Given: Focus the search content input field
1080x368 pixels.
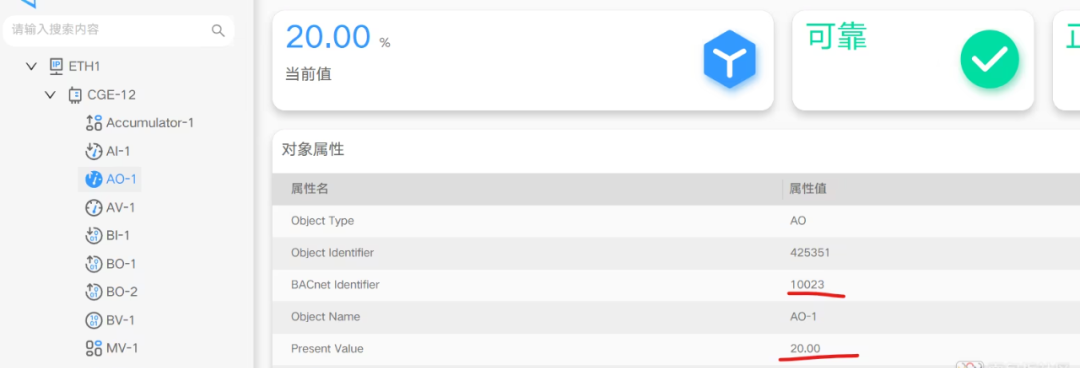Looking at the screenshot, I should pyautogui.click(x=110, y=30).
